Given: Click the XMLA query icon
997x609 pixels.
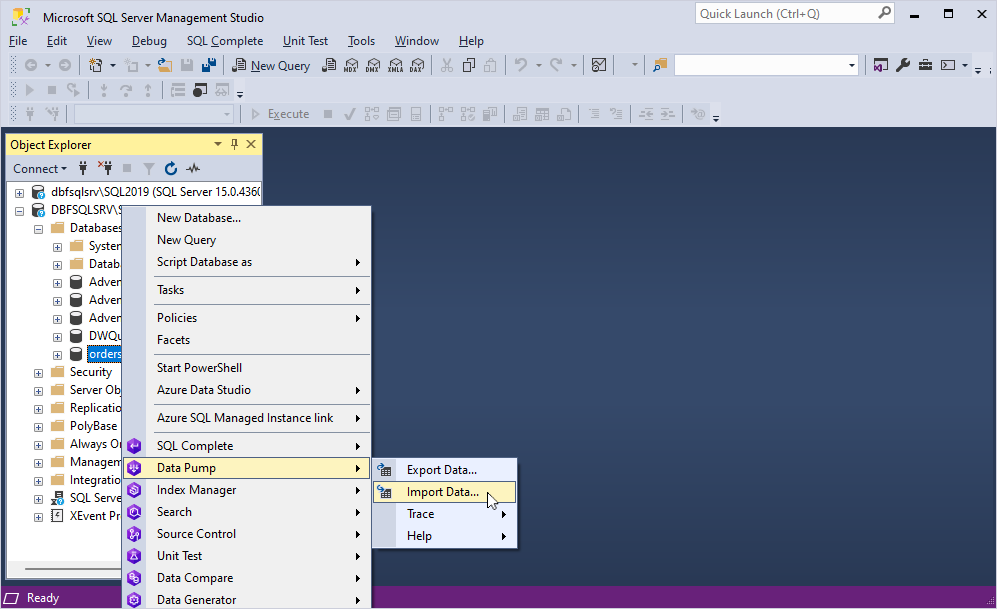Looking at the screenshot, I should tap(395, 65).
